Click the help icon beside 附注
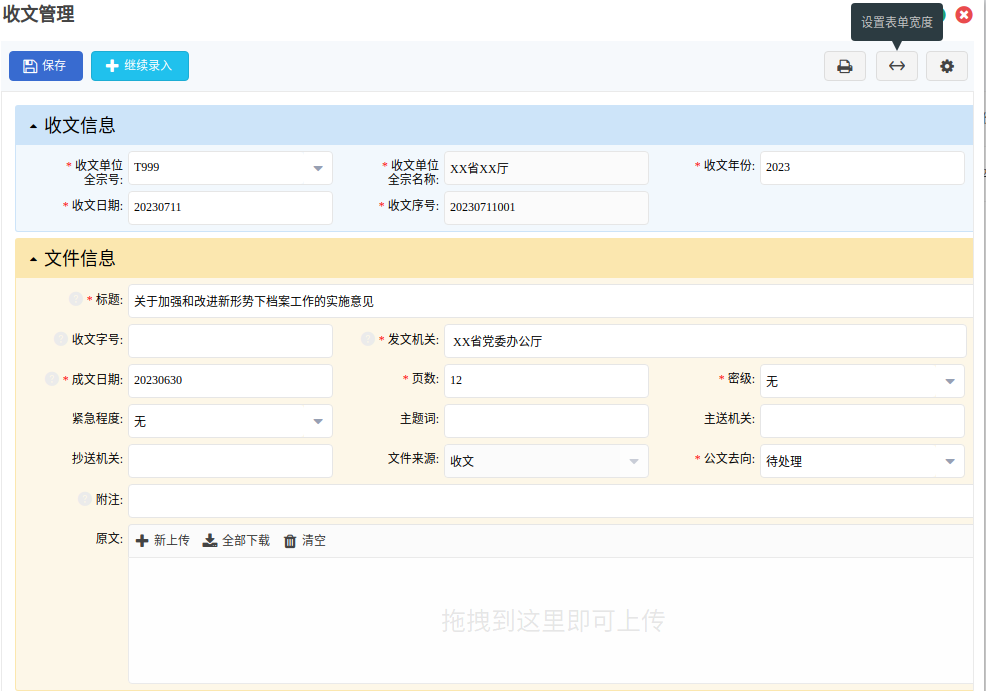Screen dimensions: 986x691 click(x=84, y=499)
